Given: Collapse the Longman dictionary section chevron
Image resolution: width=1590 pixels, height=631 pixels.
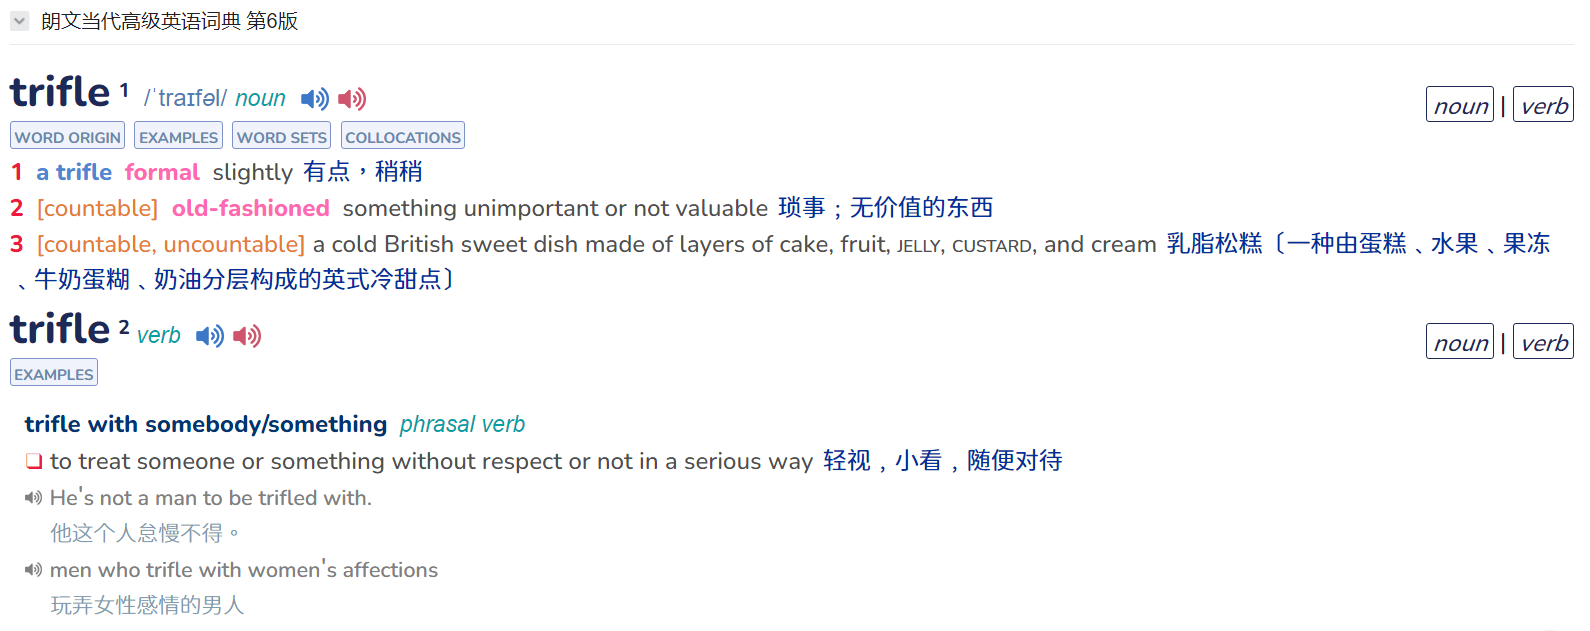Looking at the screenshot, I should (x=20, y=21).
